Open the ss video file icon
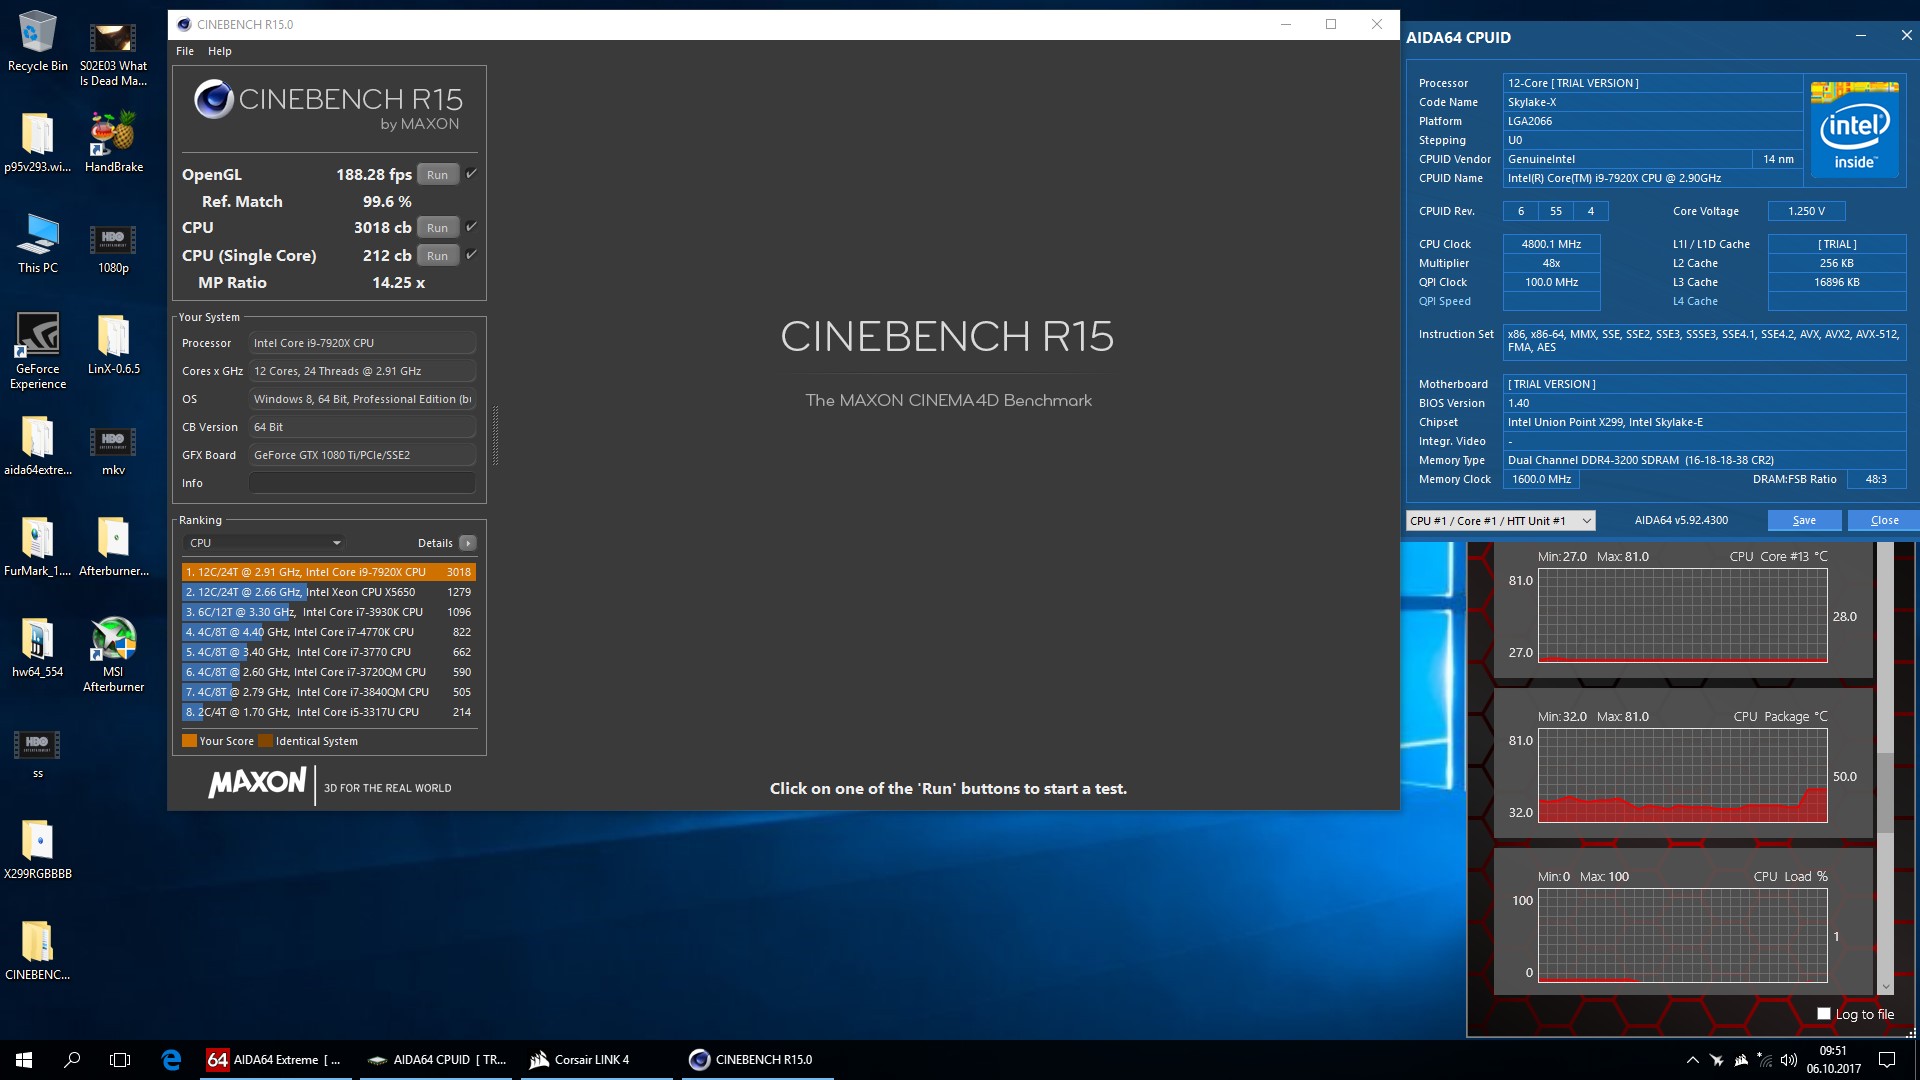The image size is (1920, 1080). click(38, 752)
